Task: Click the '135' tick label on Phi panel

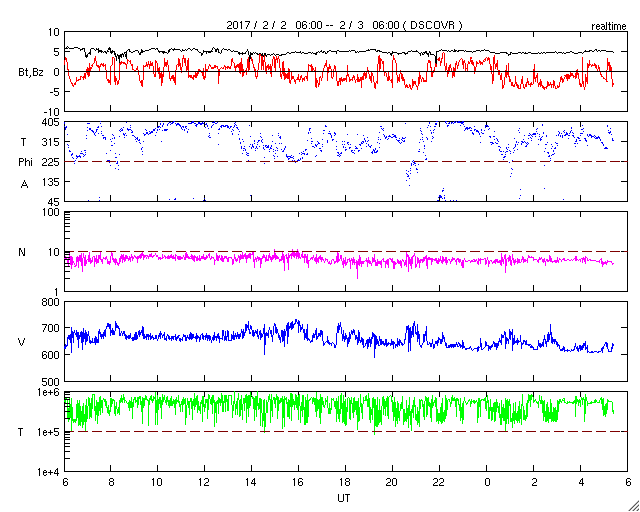Action: click(x=51, y=182)
